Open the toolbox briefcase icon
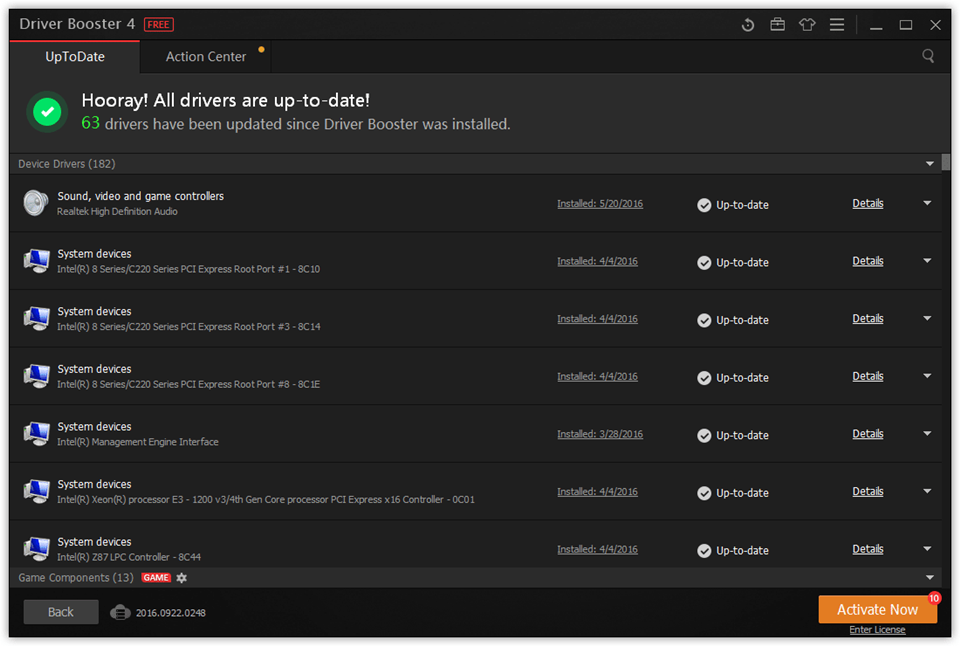The height and width of the screenshot is (646, 960). point(778,24)
